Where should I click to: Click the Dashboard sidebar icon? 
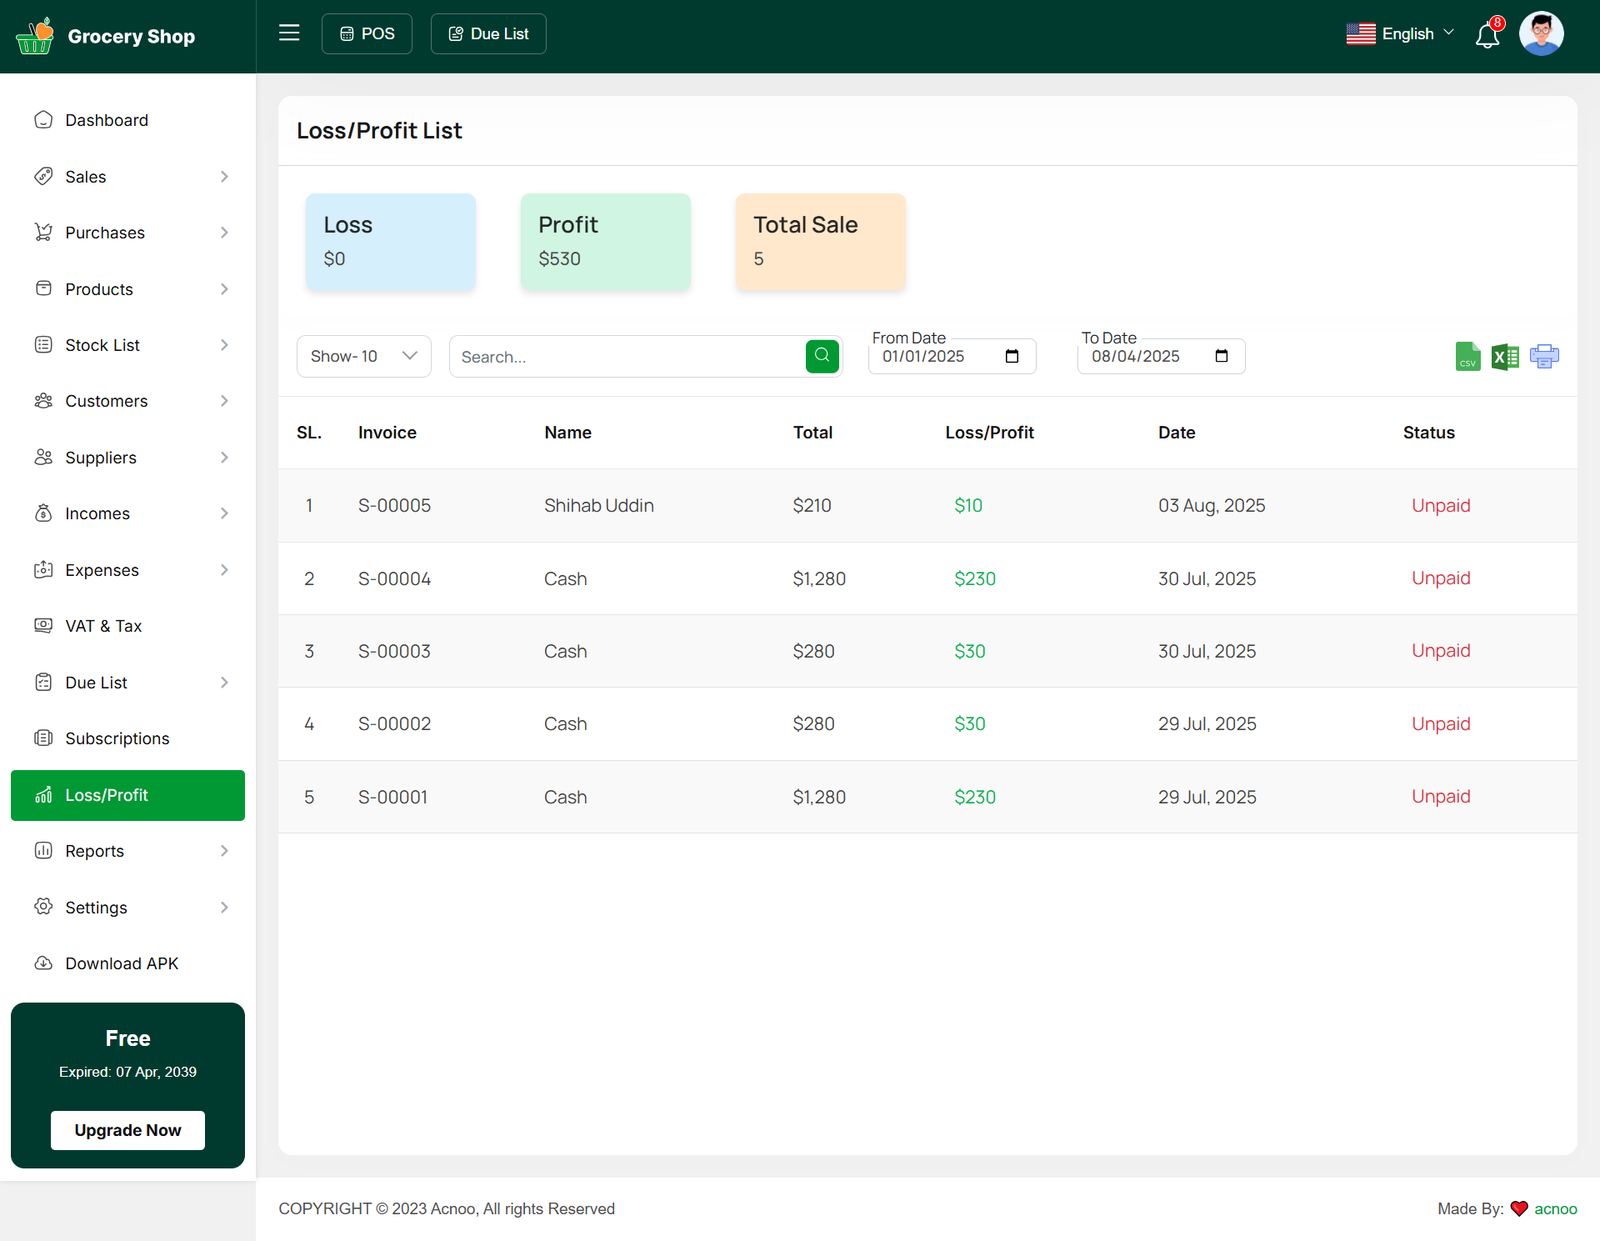(43, 120)
